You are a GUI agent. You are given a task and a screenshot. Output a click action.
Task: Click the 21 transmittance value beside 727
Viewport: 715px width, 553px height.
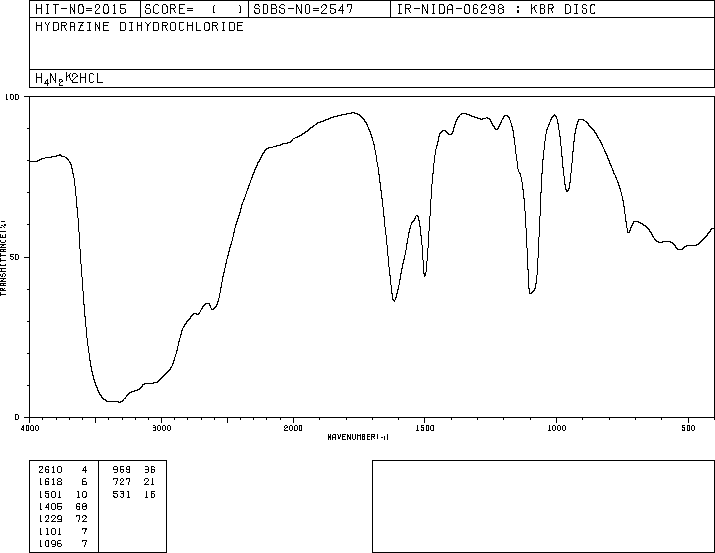150,482
